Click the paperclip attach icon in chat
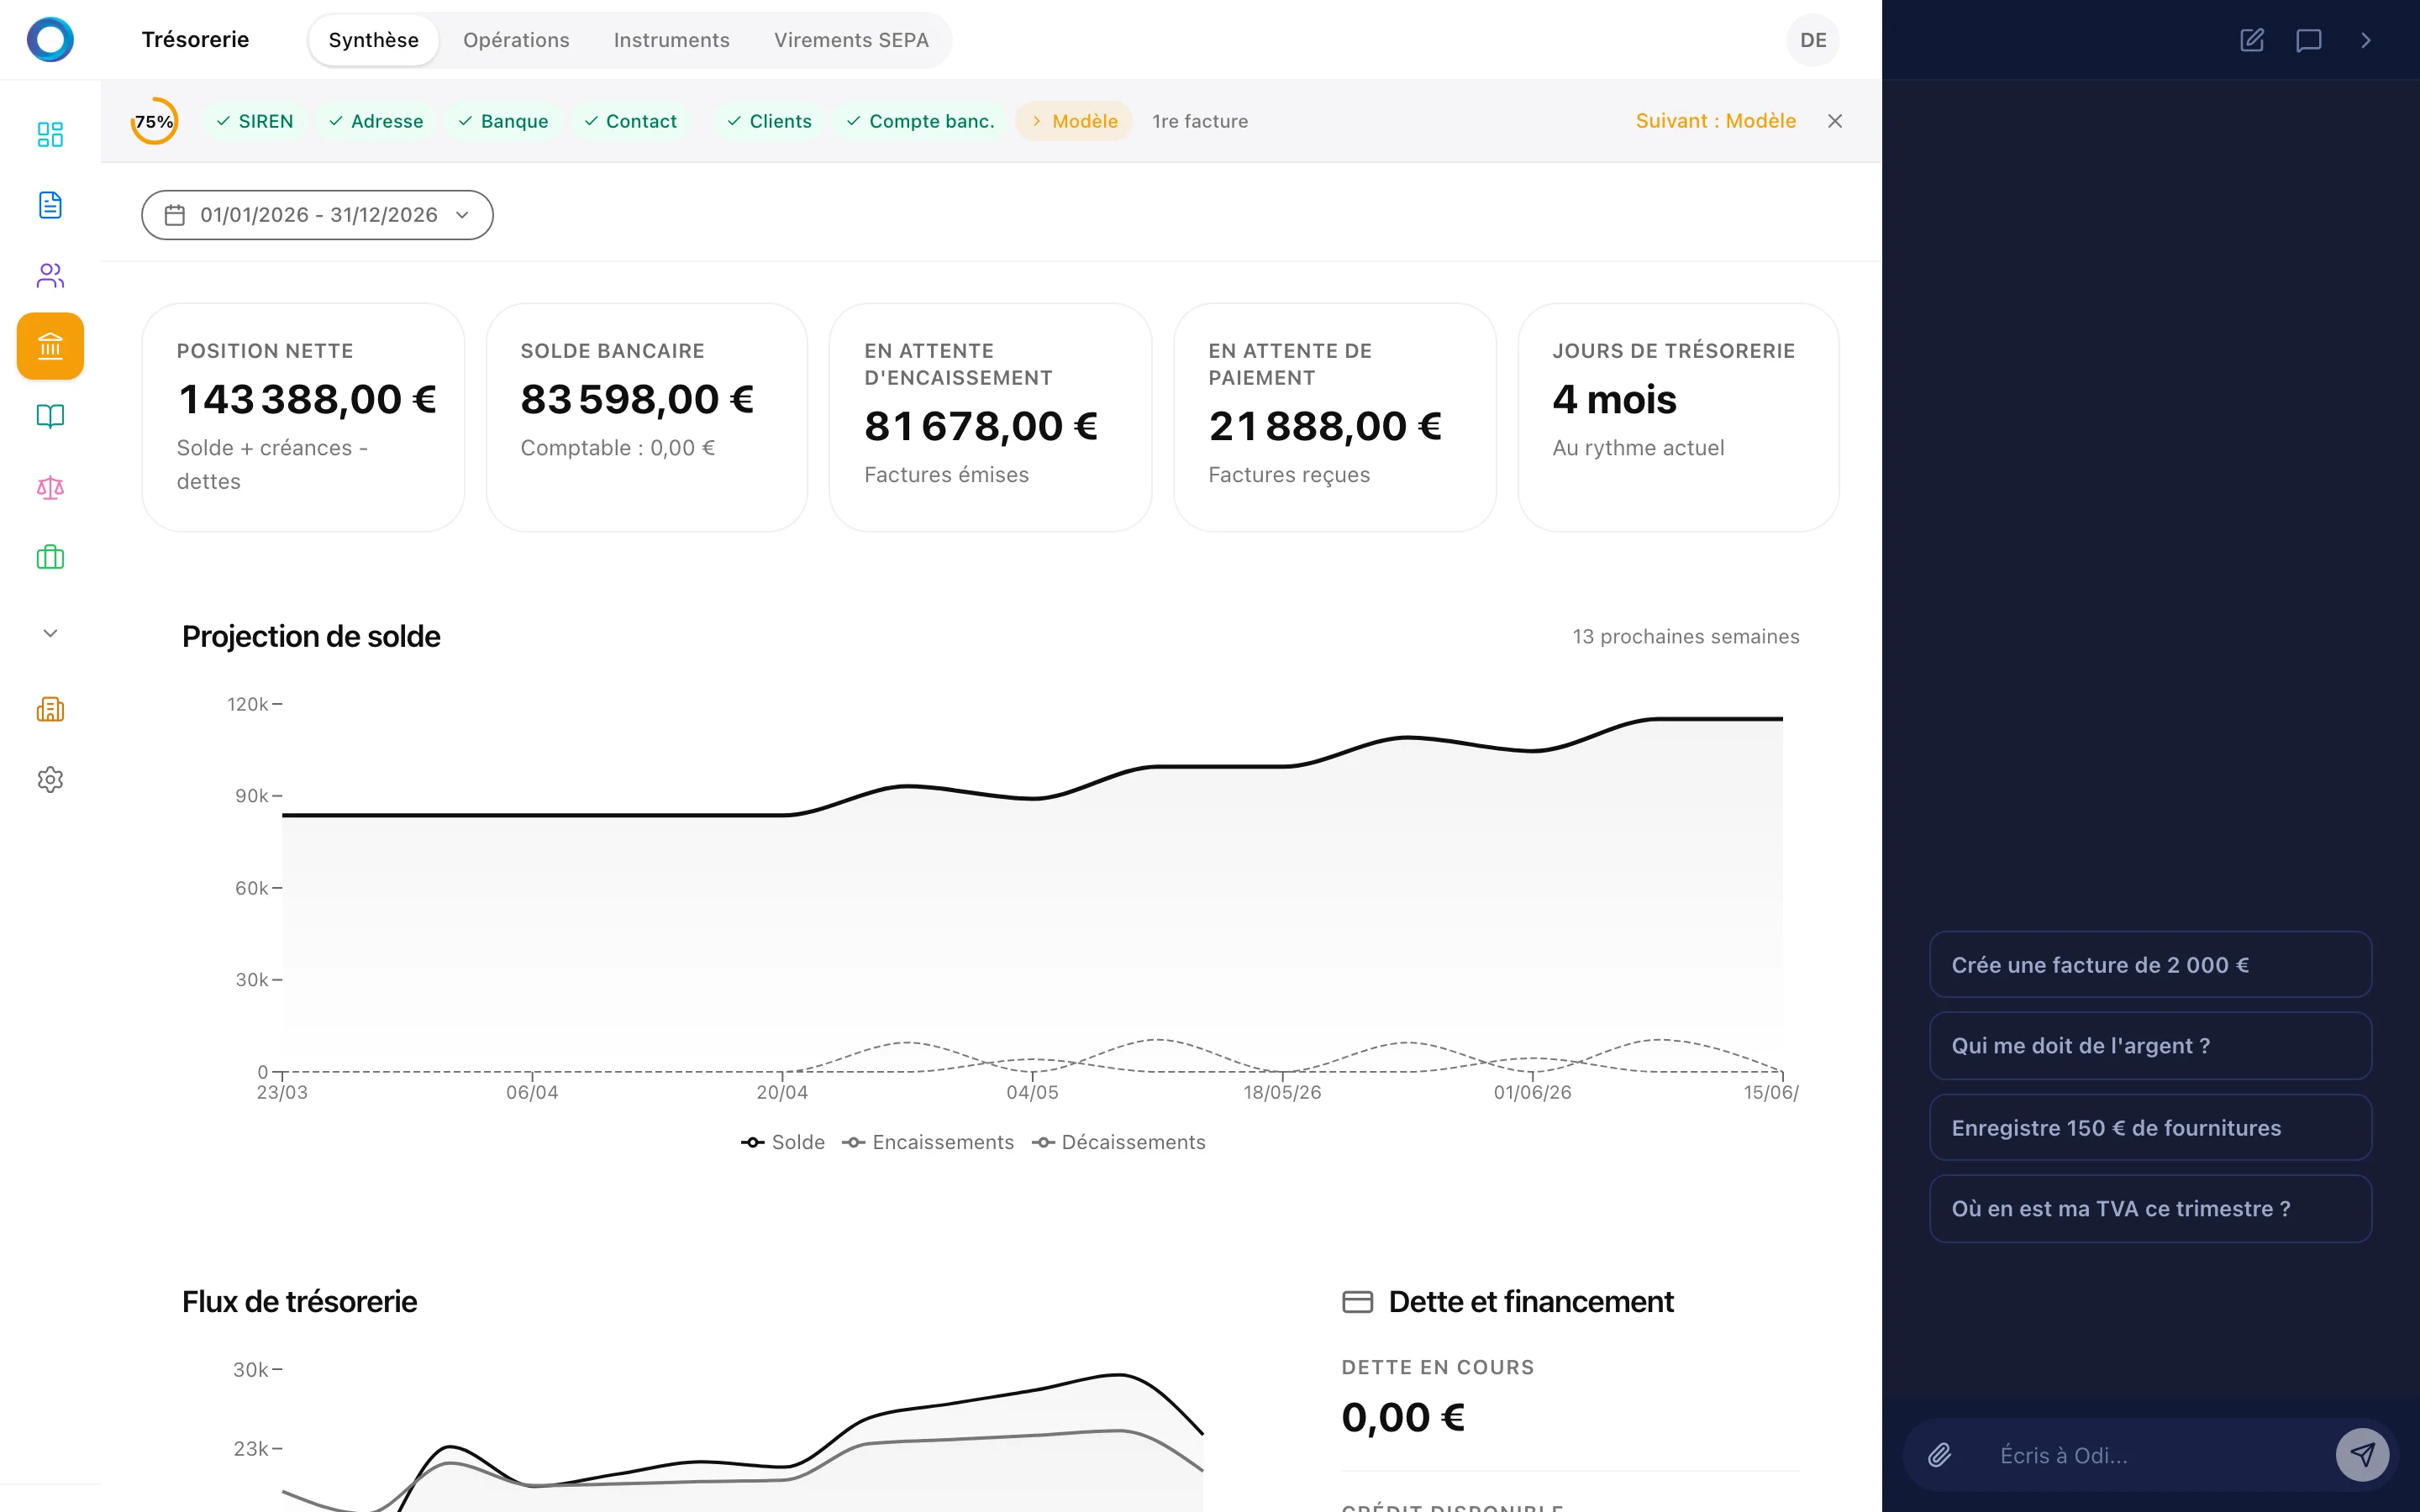The image size is (2420, 1512). (1940, 1455)
